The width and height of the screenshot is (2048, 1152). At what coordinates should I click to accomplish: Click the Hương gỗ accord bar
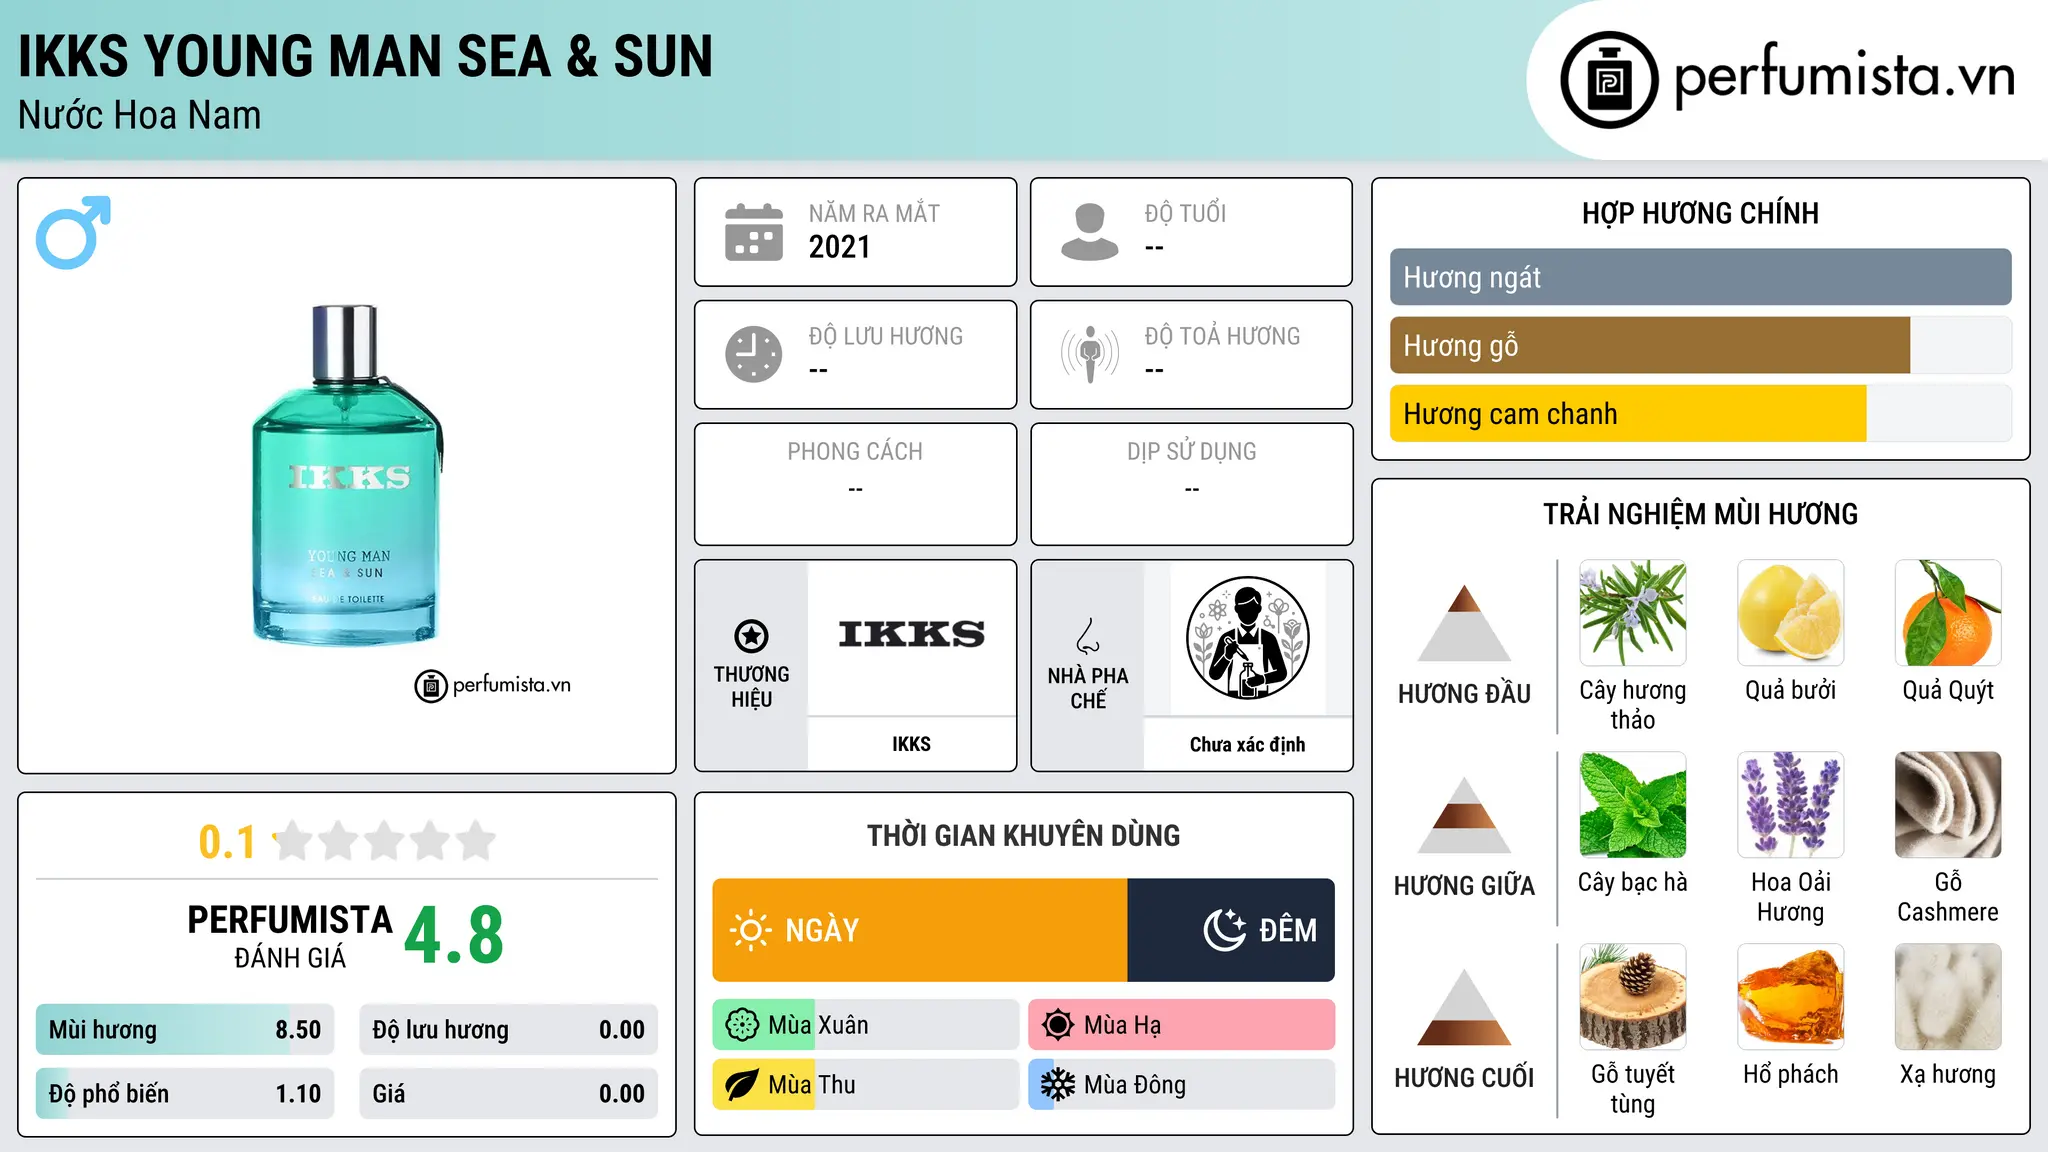point(1700,345)
